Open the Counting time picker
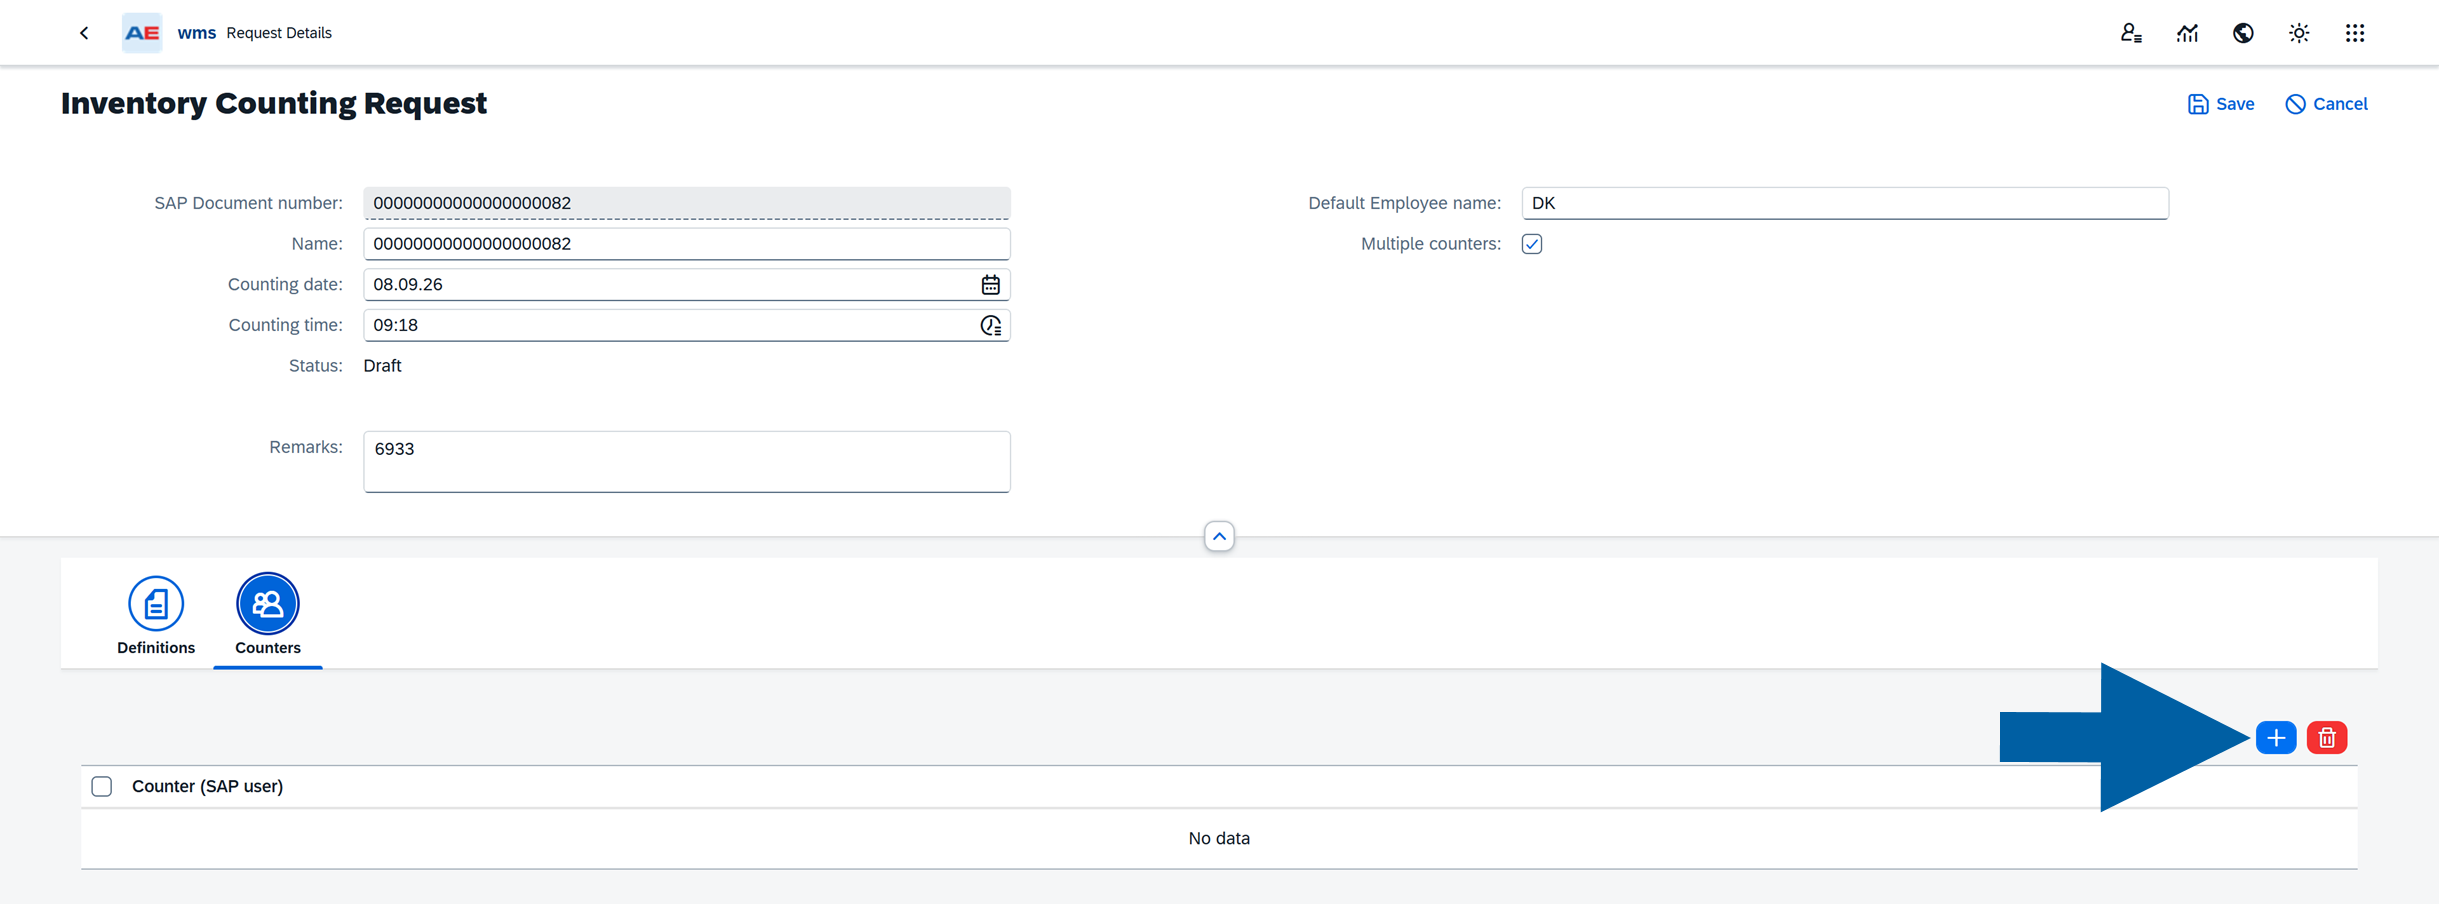 pos(990,326)
